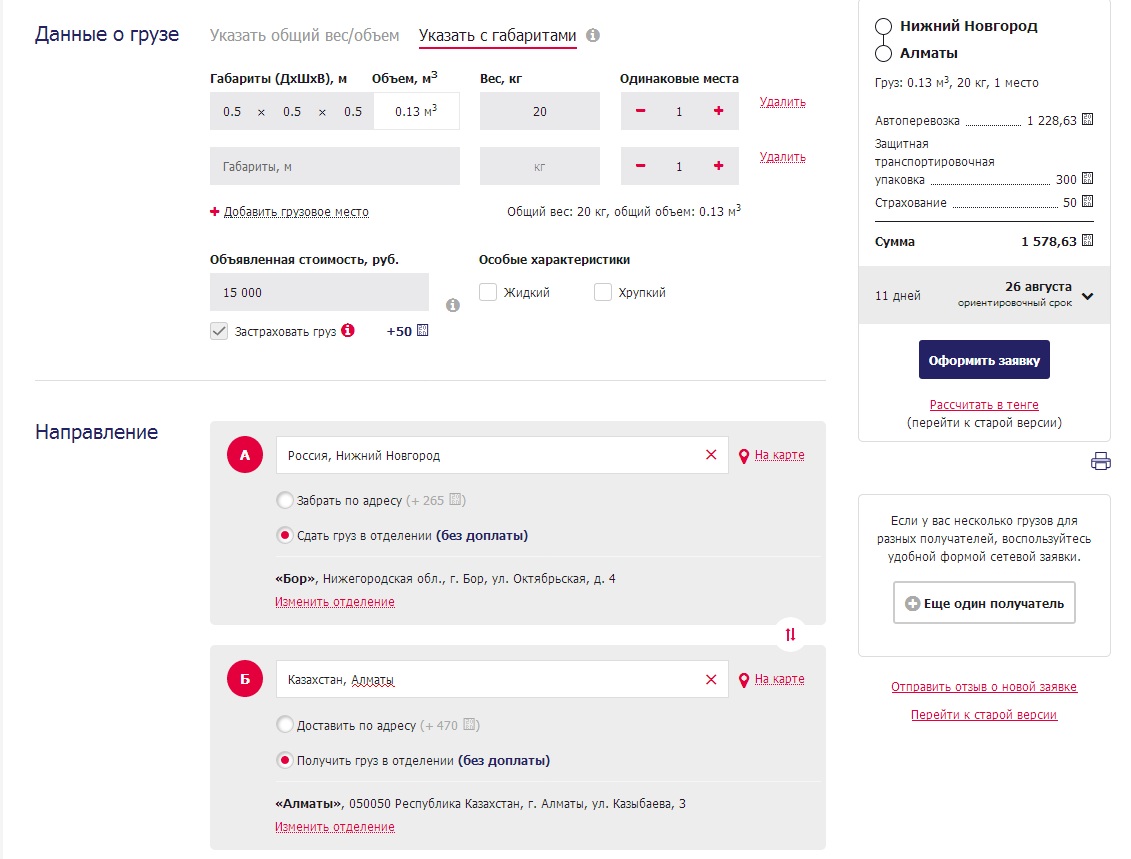Click info icon next to dimensions tab

point(593,36)
